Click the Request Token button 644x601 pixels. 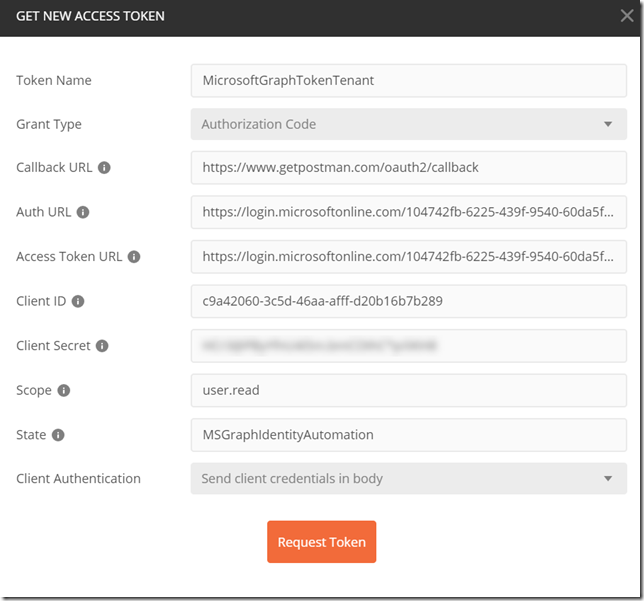point(322,542)
